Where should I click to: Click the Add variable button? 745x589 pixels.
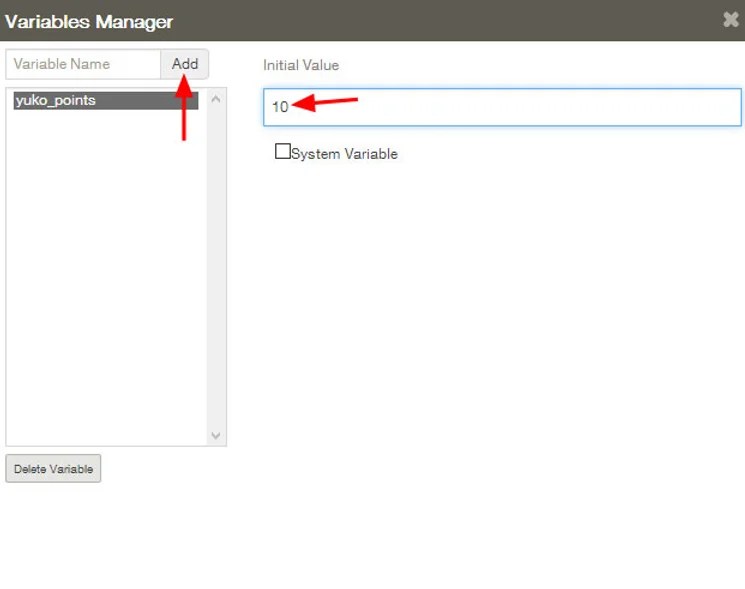pyautogui.click(x=185, y=64)
